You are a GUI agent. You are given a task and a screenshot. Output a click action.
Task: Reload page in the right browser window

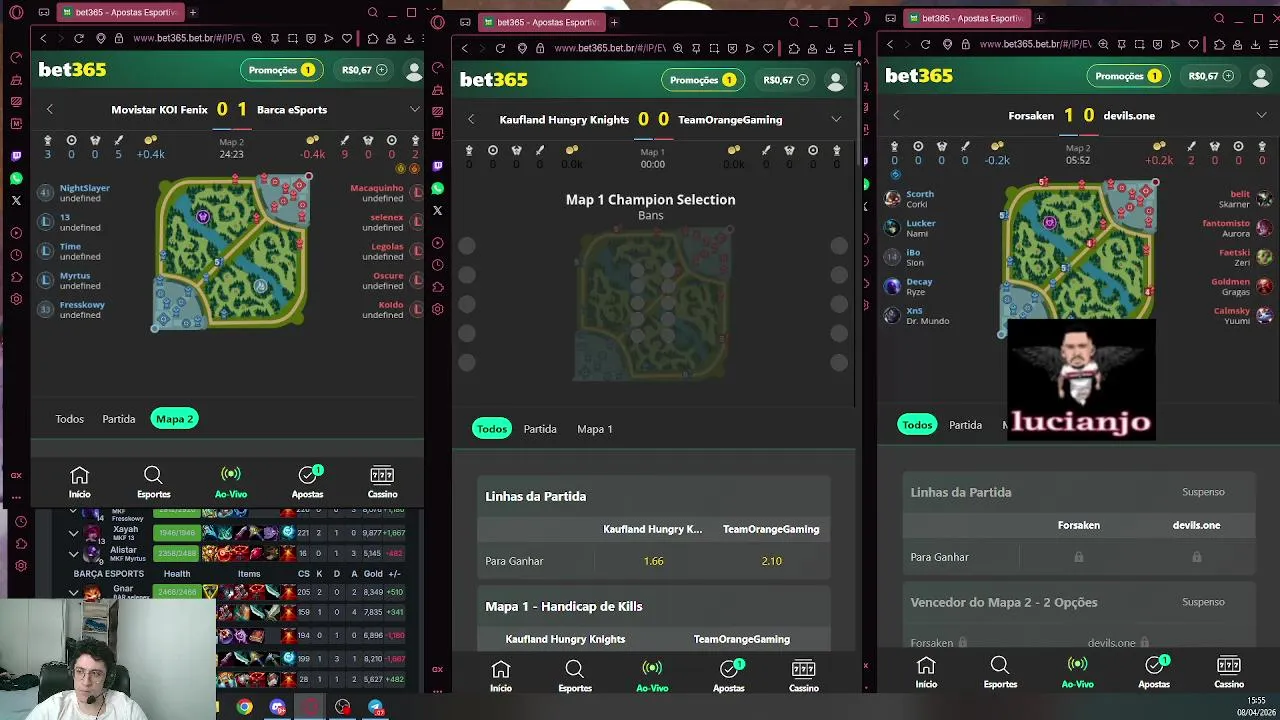925,44
